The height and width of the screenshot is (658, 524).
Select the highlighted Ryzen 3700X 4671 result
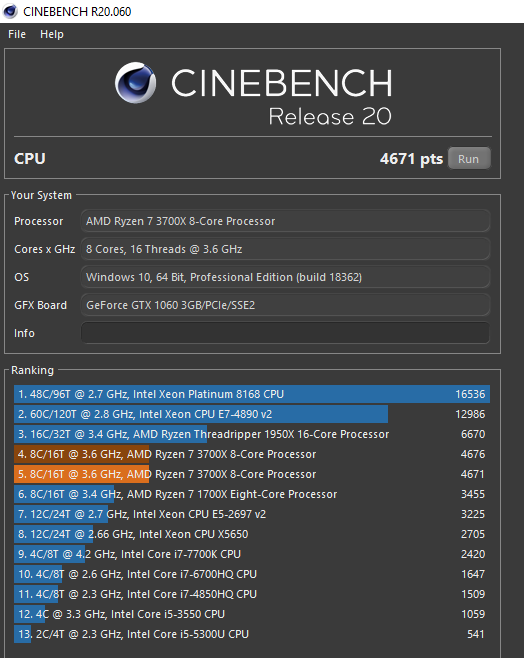[252, 474]
